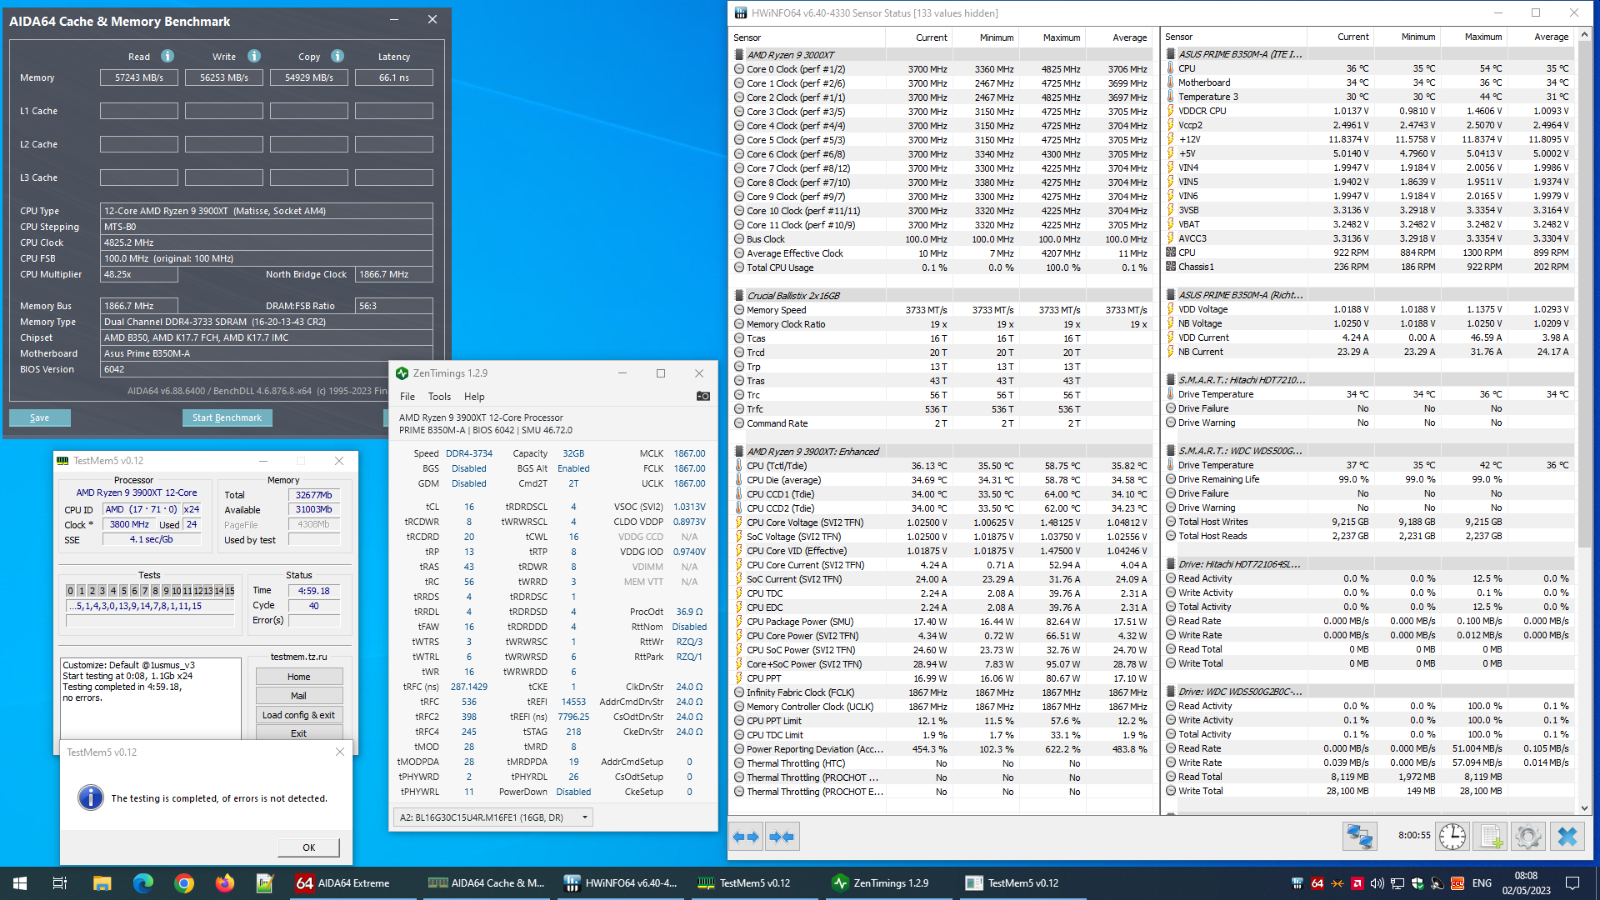Click the ENG language indicator in tray
The width and height of the screenshot is (1600, 900).
(1482, 883)
